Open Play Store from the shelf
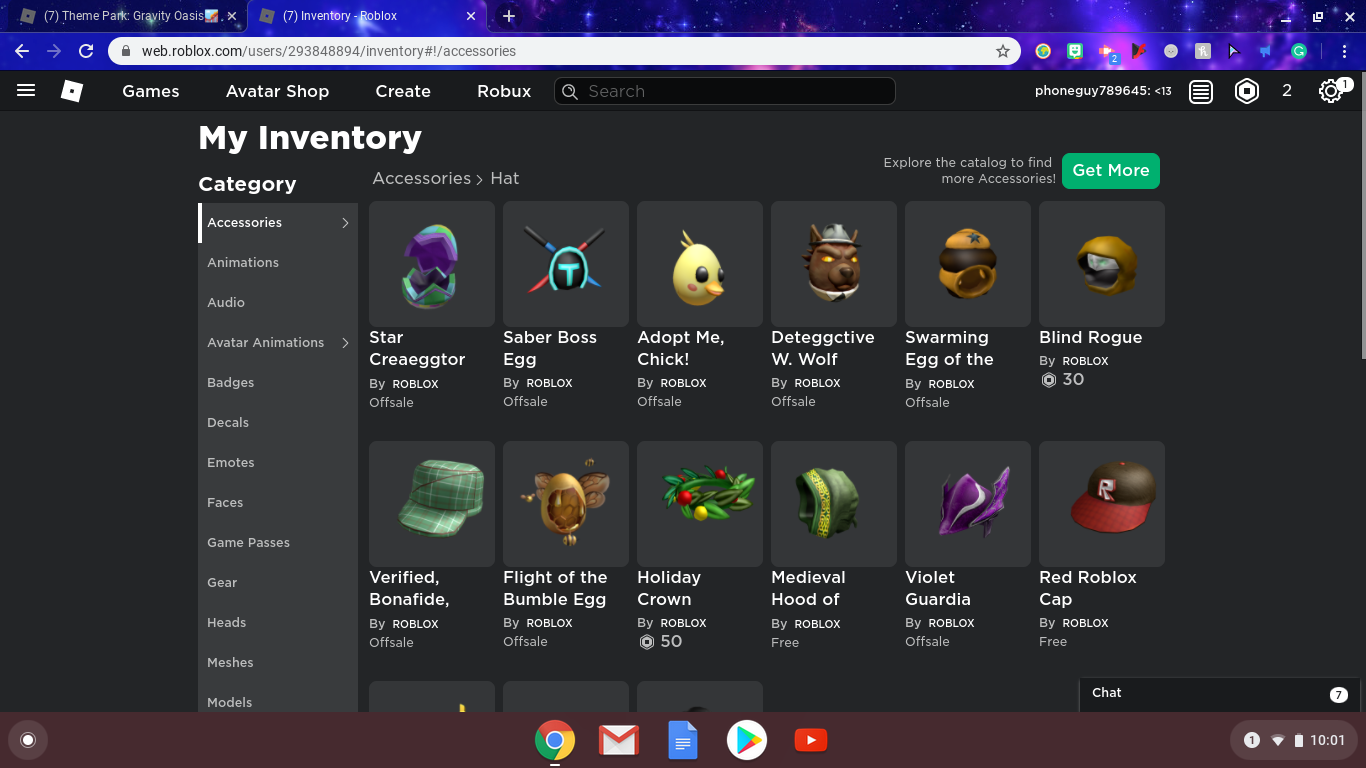1366x768 pixels. pos(747,740)
